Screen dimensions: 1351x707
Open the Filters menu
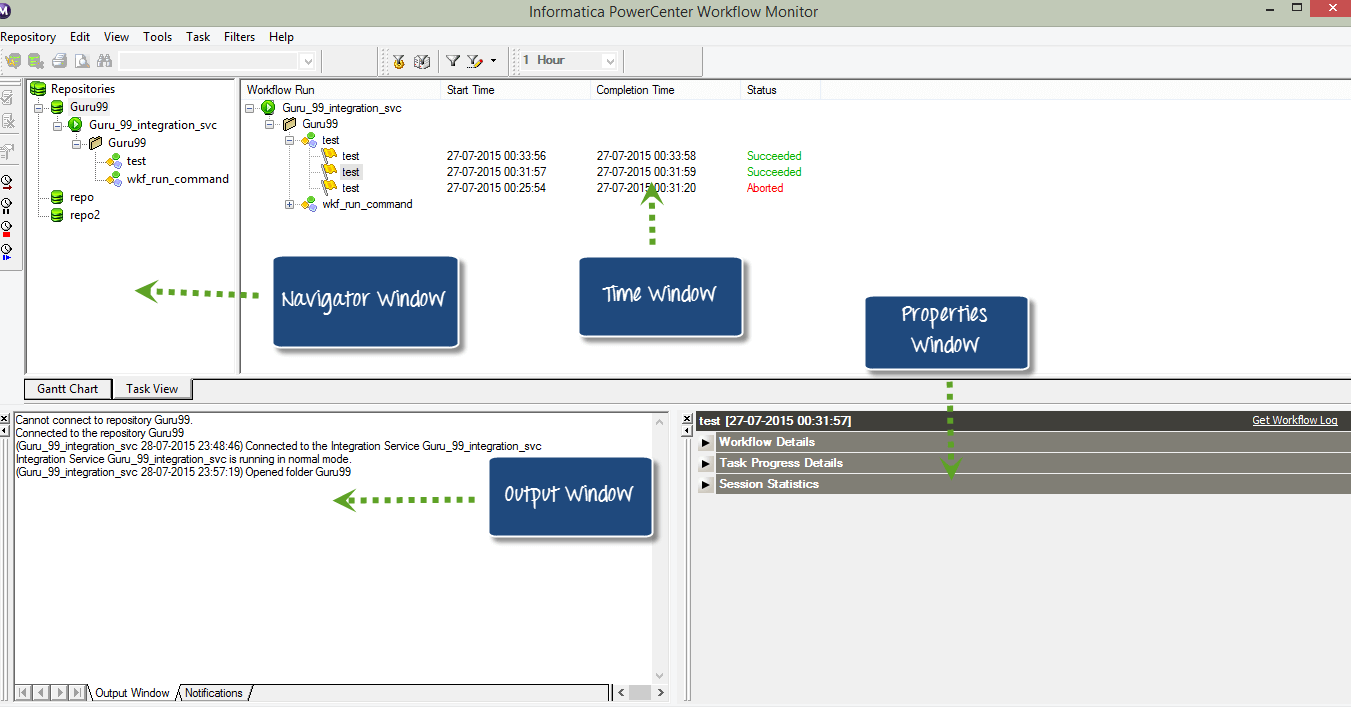(239, 37)
